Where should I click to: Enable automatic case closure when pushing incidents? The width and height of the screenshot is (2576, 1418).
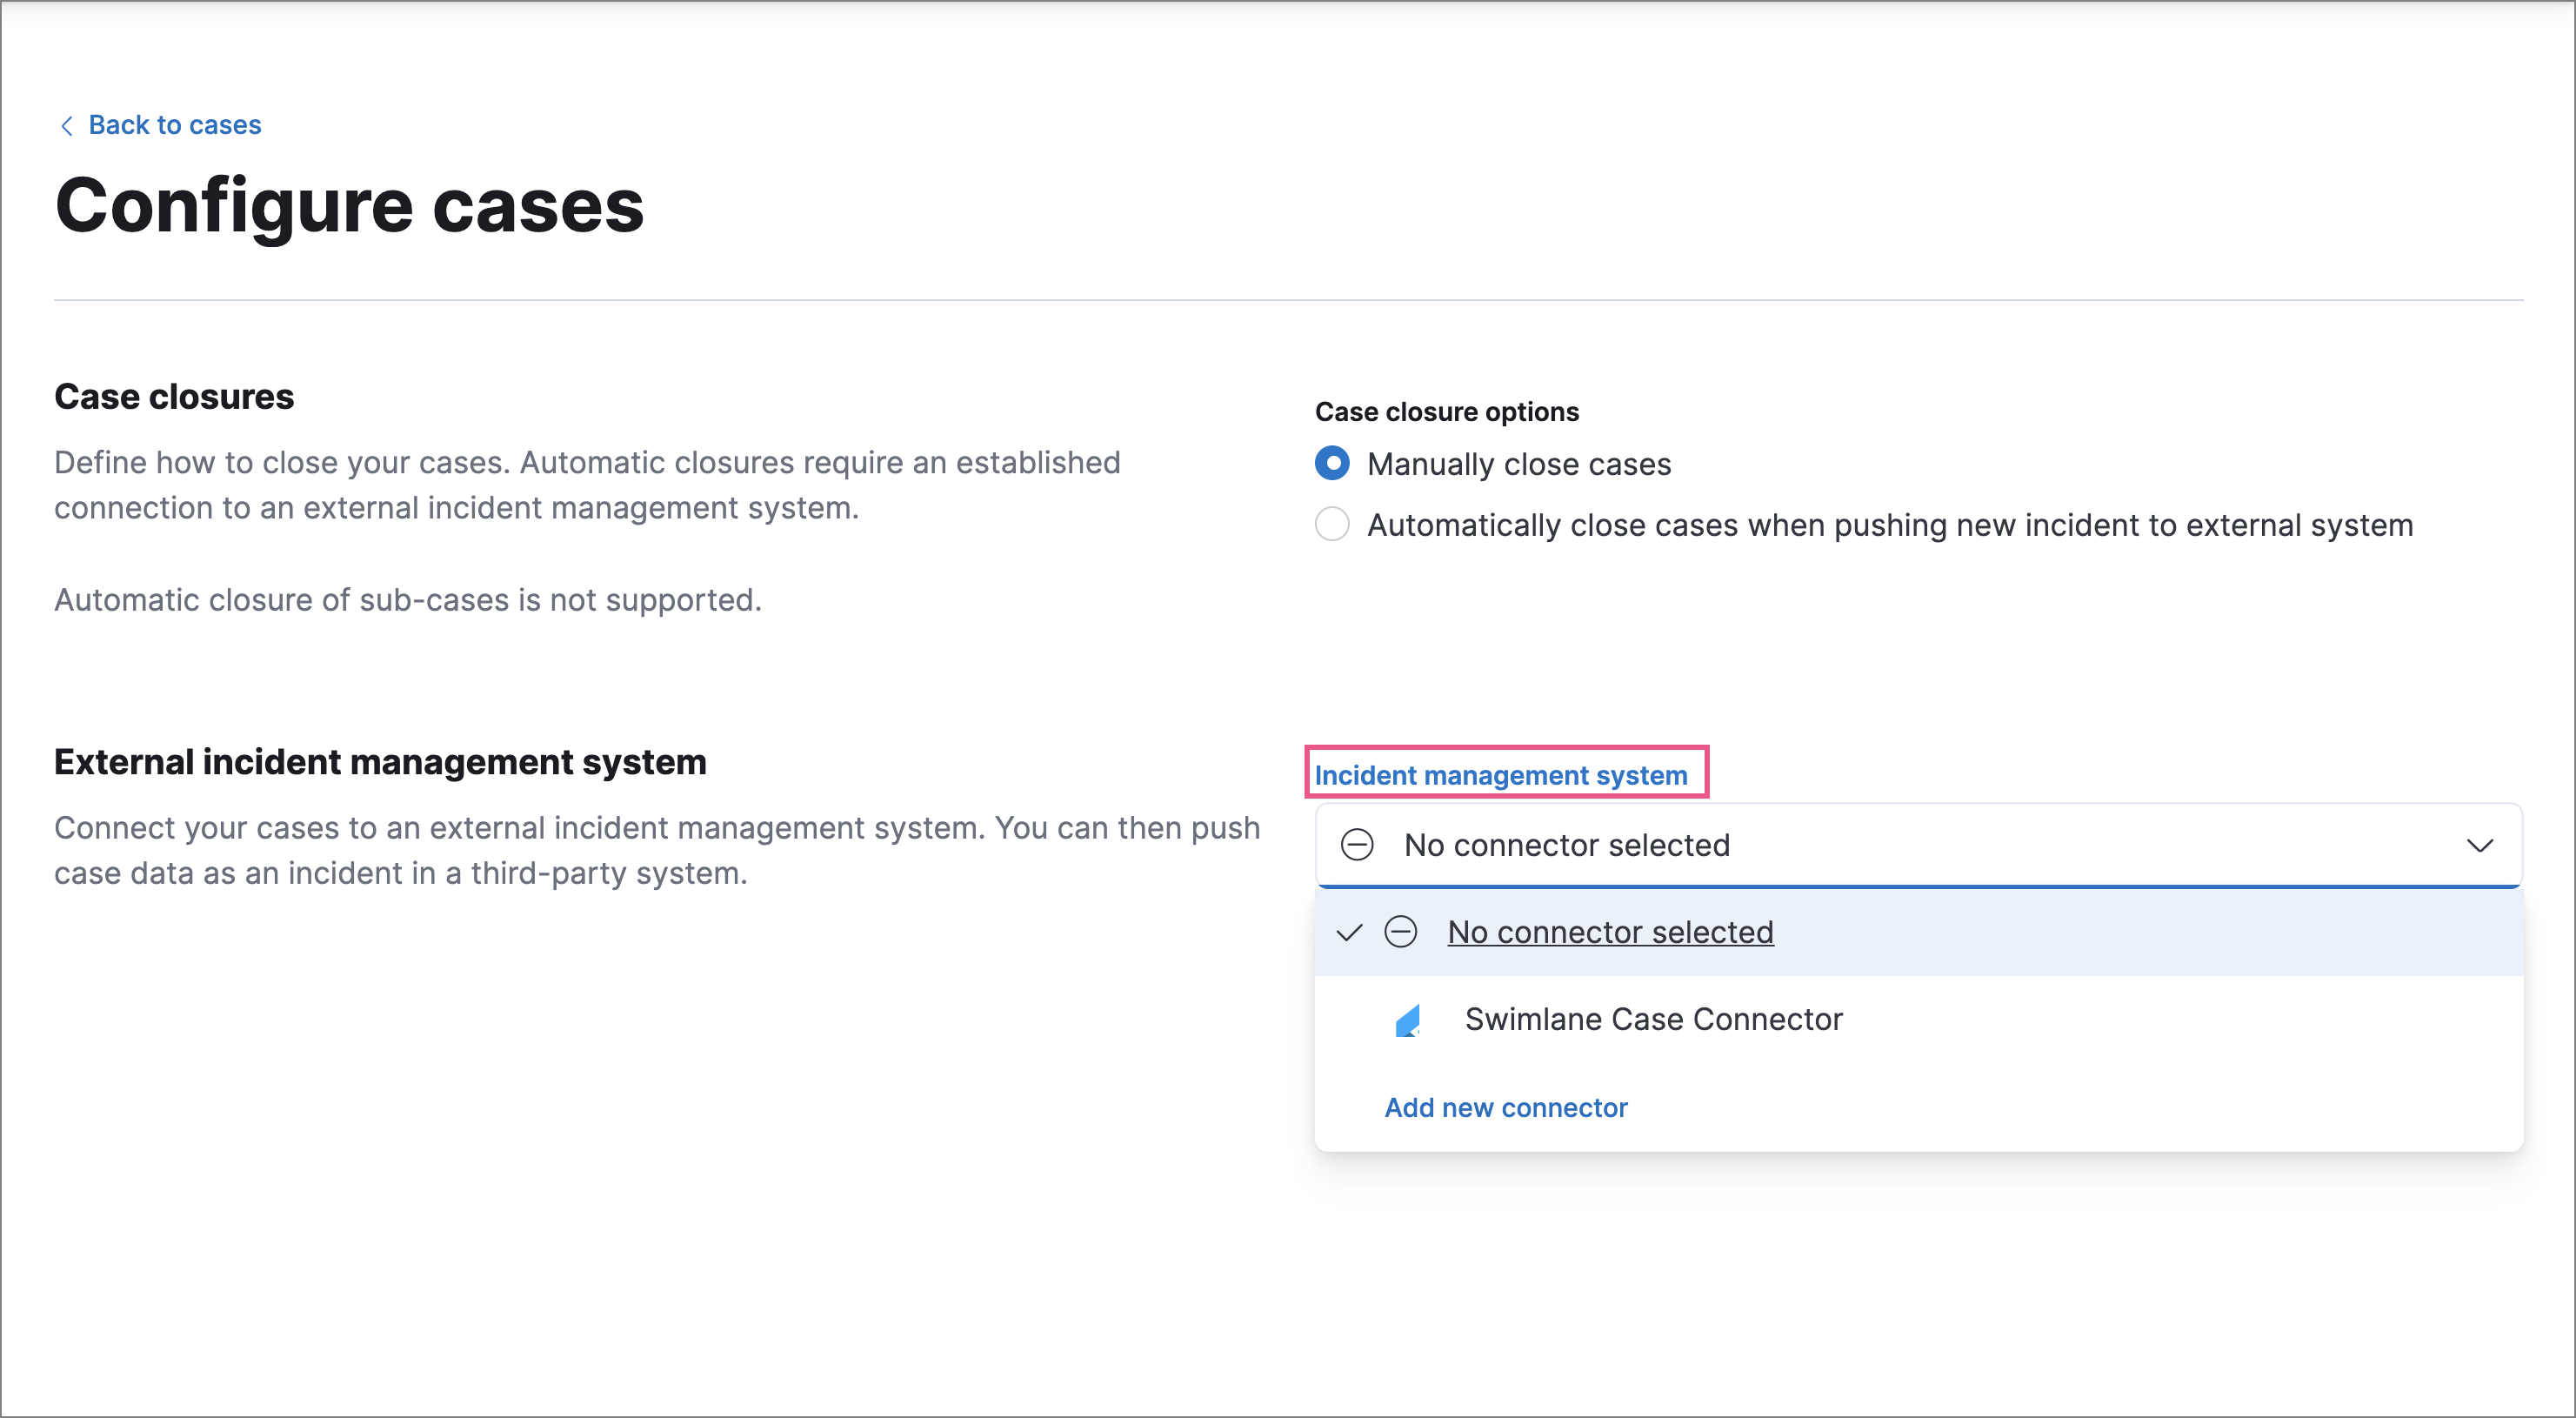[x=1332, y=524]
